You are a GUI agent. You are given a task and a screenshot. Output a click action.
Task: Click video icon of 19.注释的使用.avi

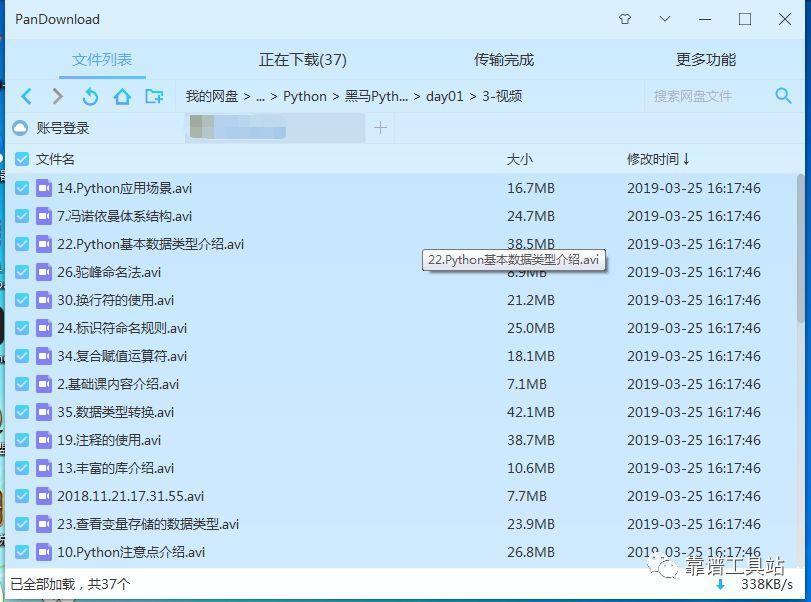click(44, 440)
